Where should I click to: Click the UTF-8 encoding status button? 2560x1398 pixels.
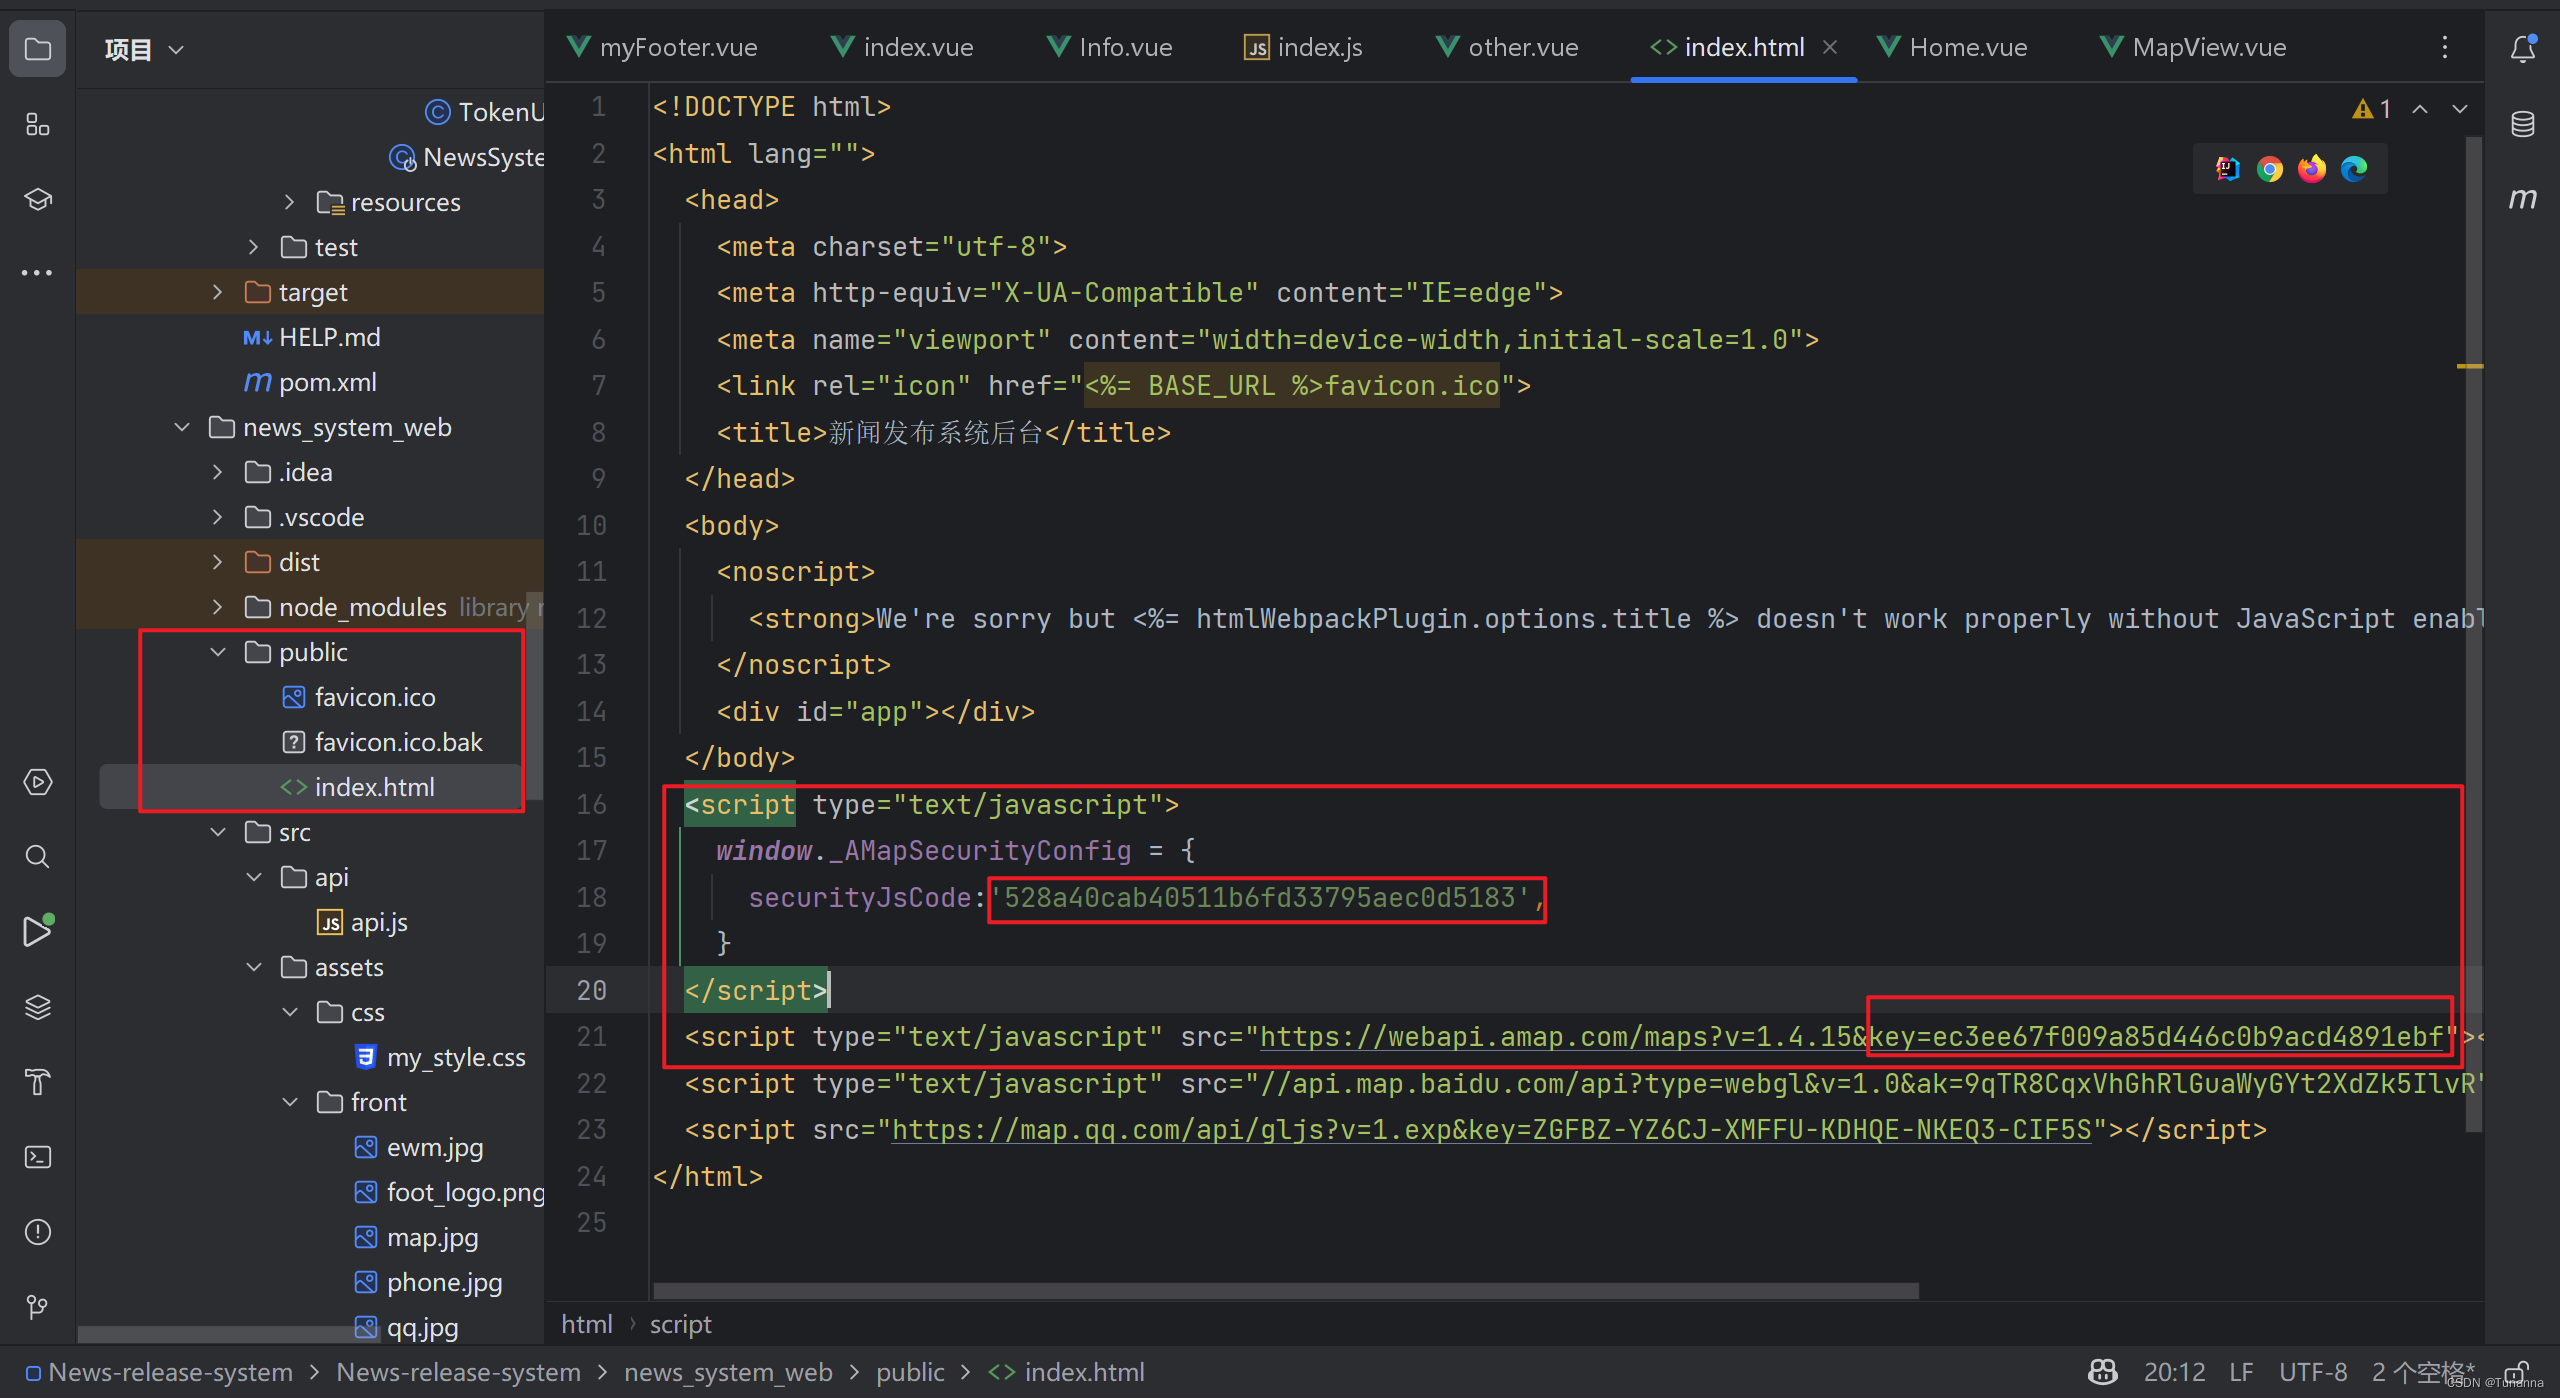pyautogui.click(x=2312, y=1372)
